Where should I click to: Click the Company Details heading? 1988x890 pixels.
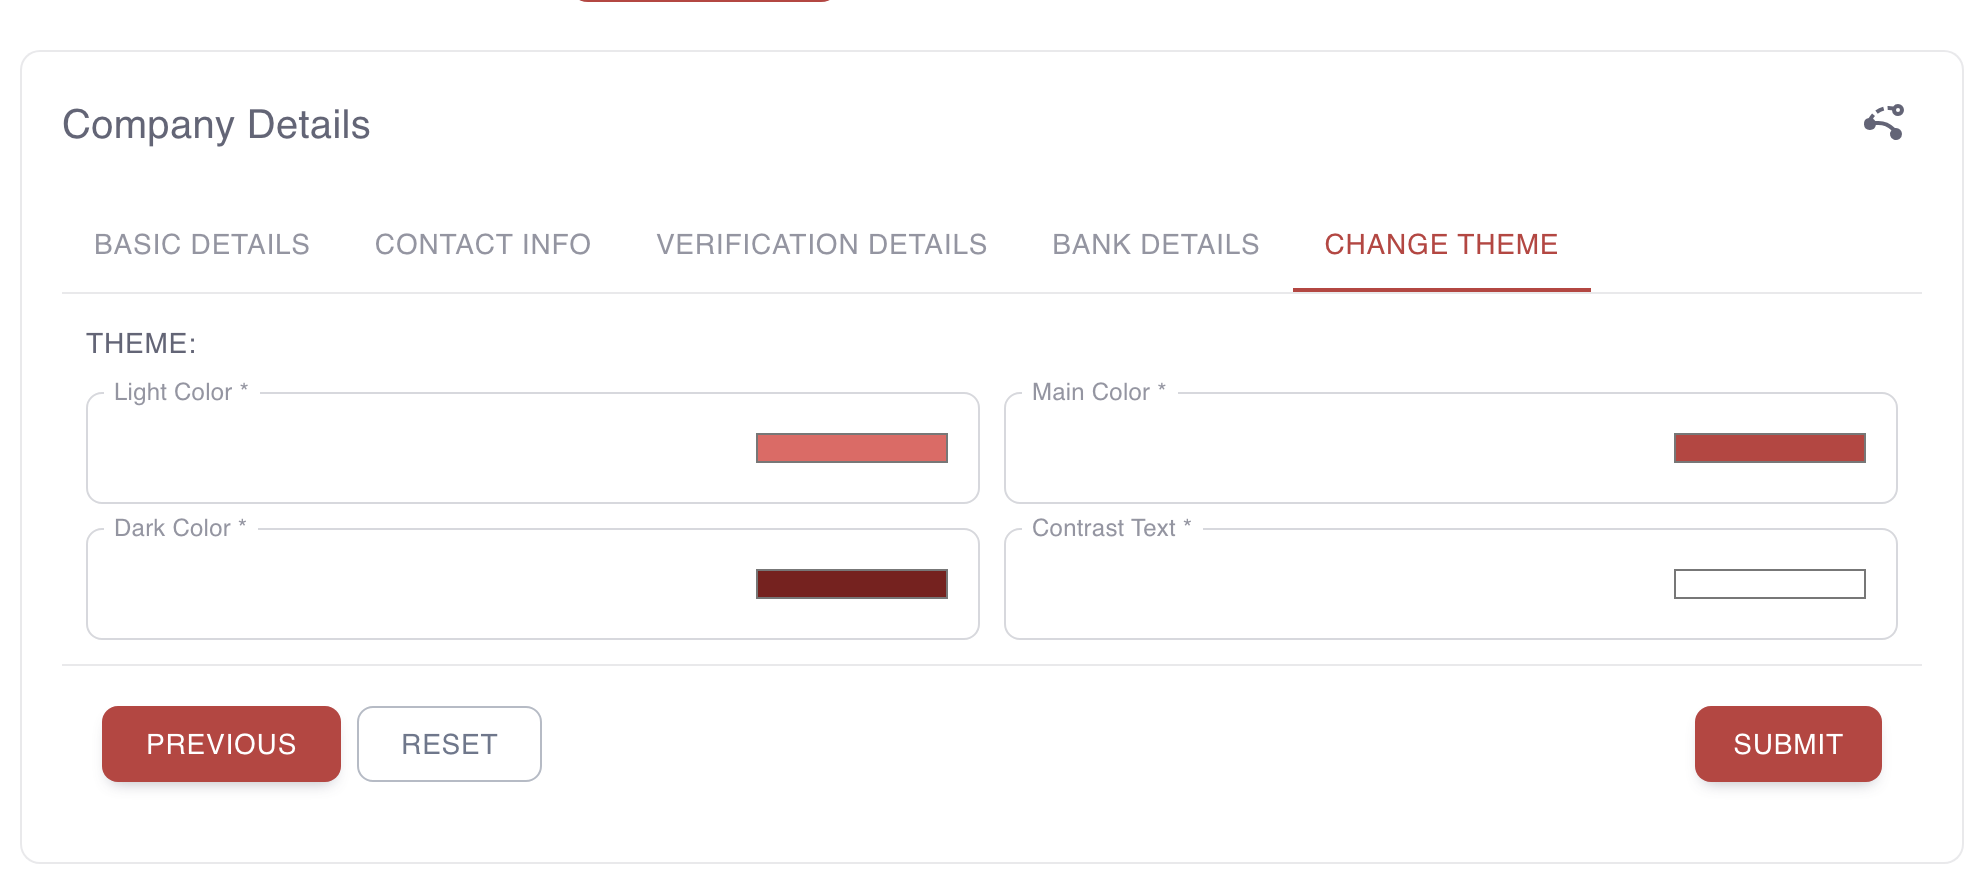pyautogui.click(x=216, y=125)
